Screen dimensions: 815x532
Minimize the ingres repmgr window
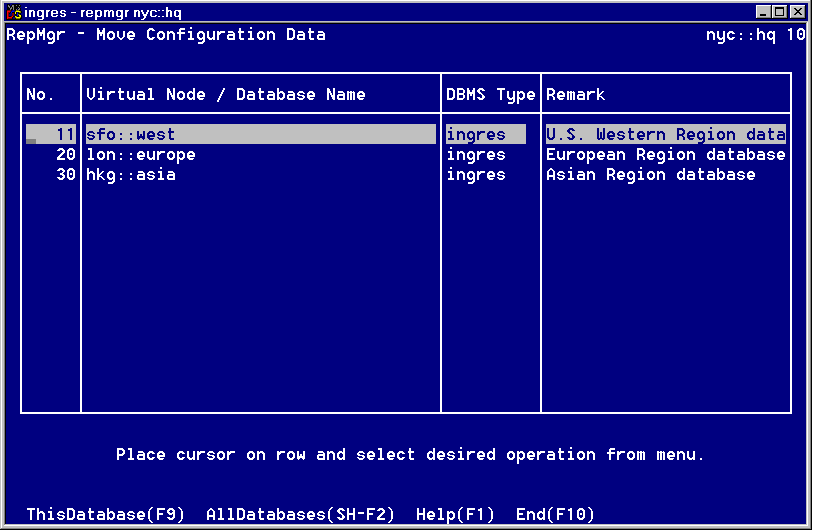pos(766,13)
